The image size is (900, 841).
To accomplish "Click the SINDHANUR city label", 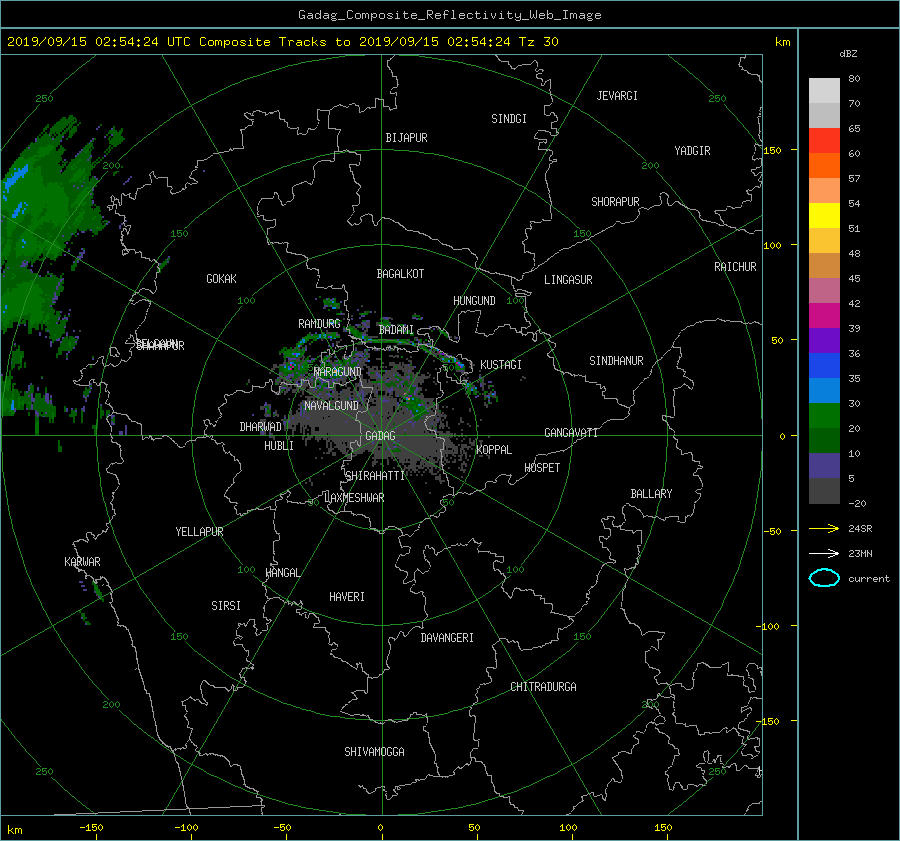I will pos(616,361).
